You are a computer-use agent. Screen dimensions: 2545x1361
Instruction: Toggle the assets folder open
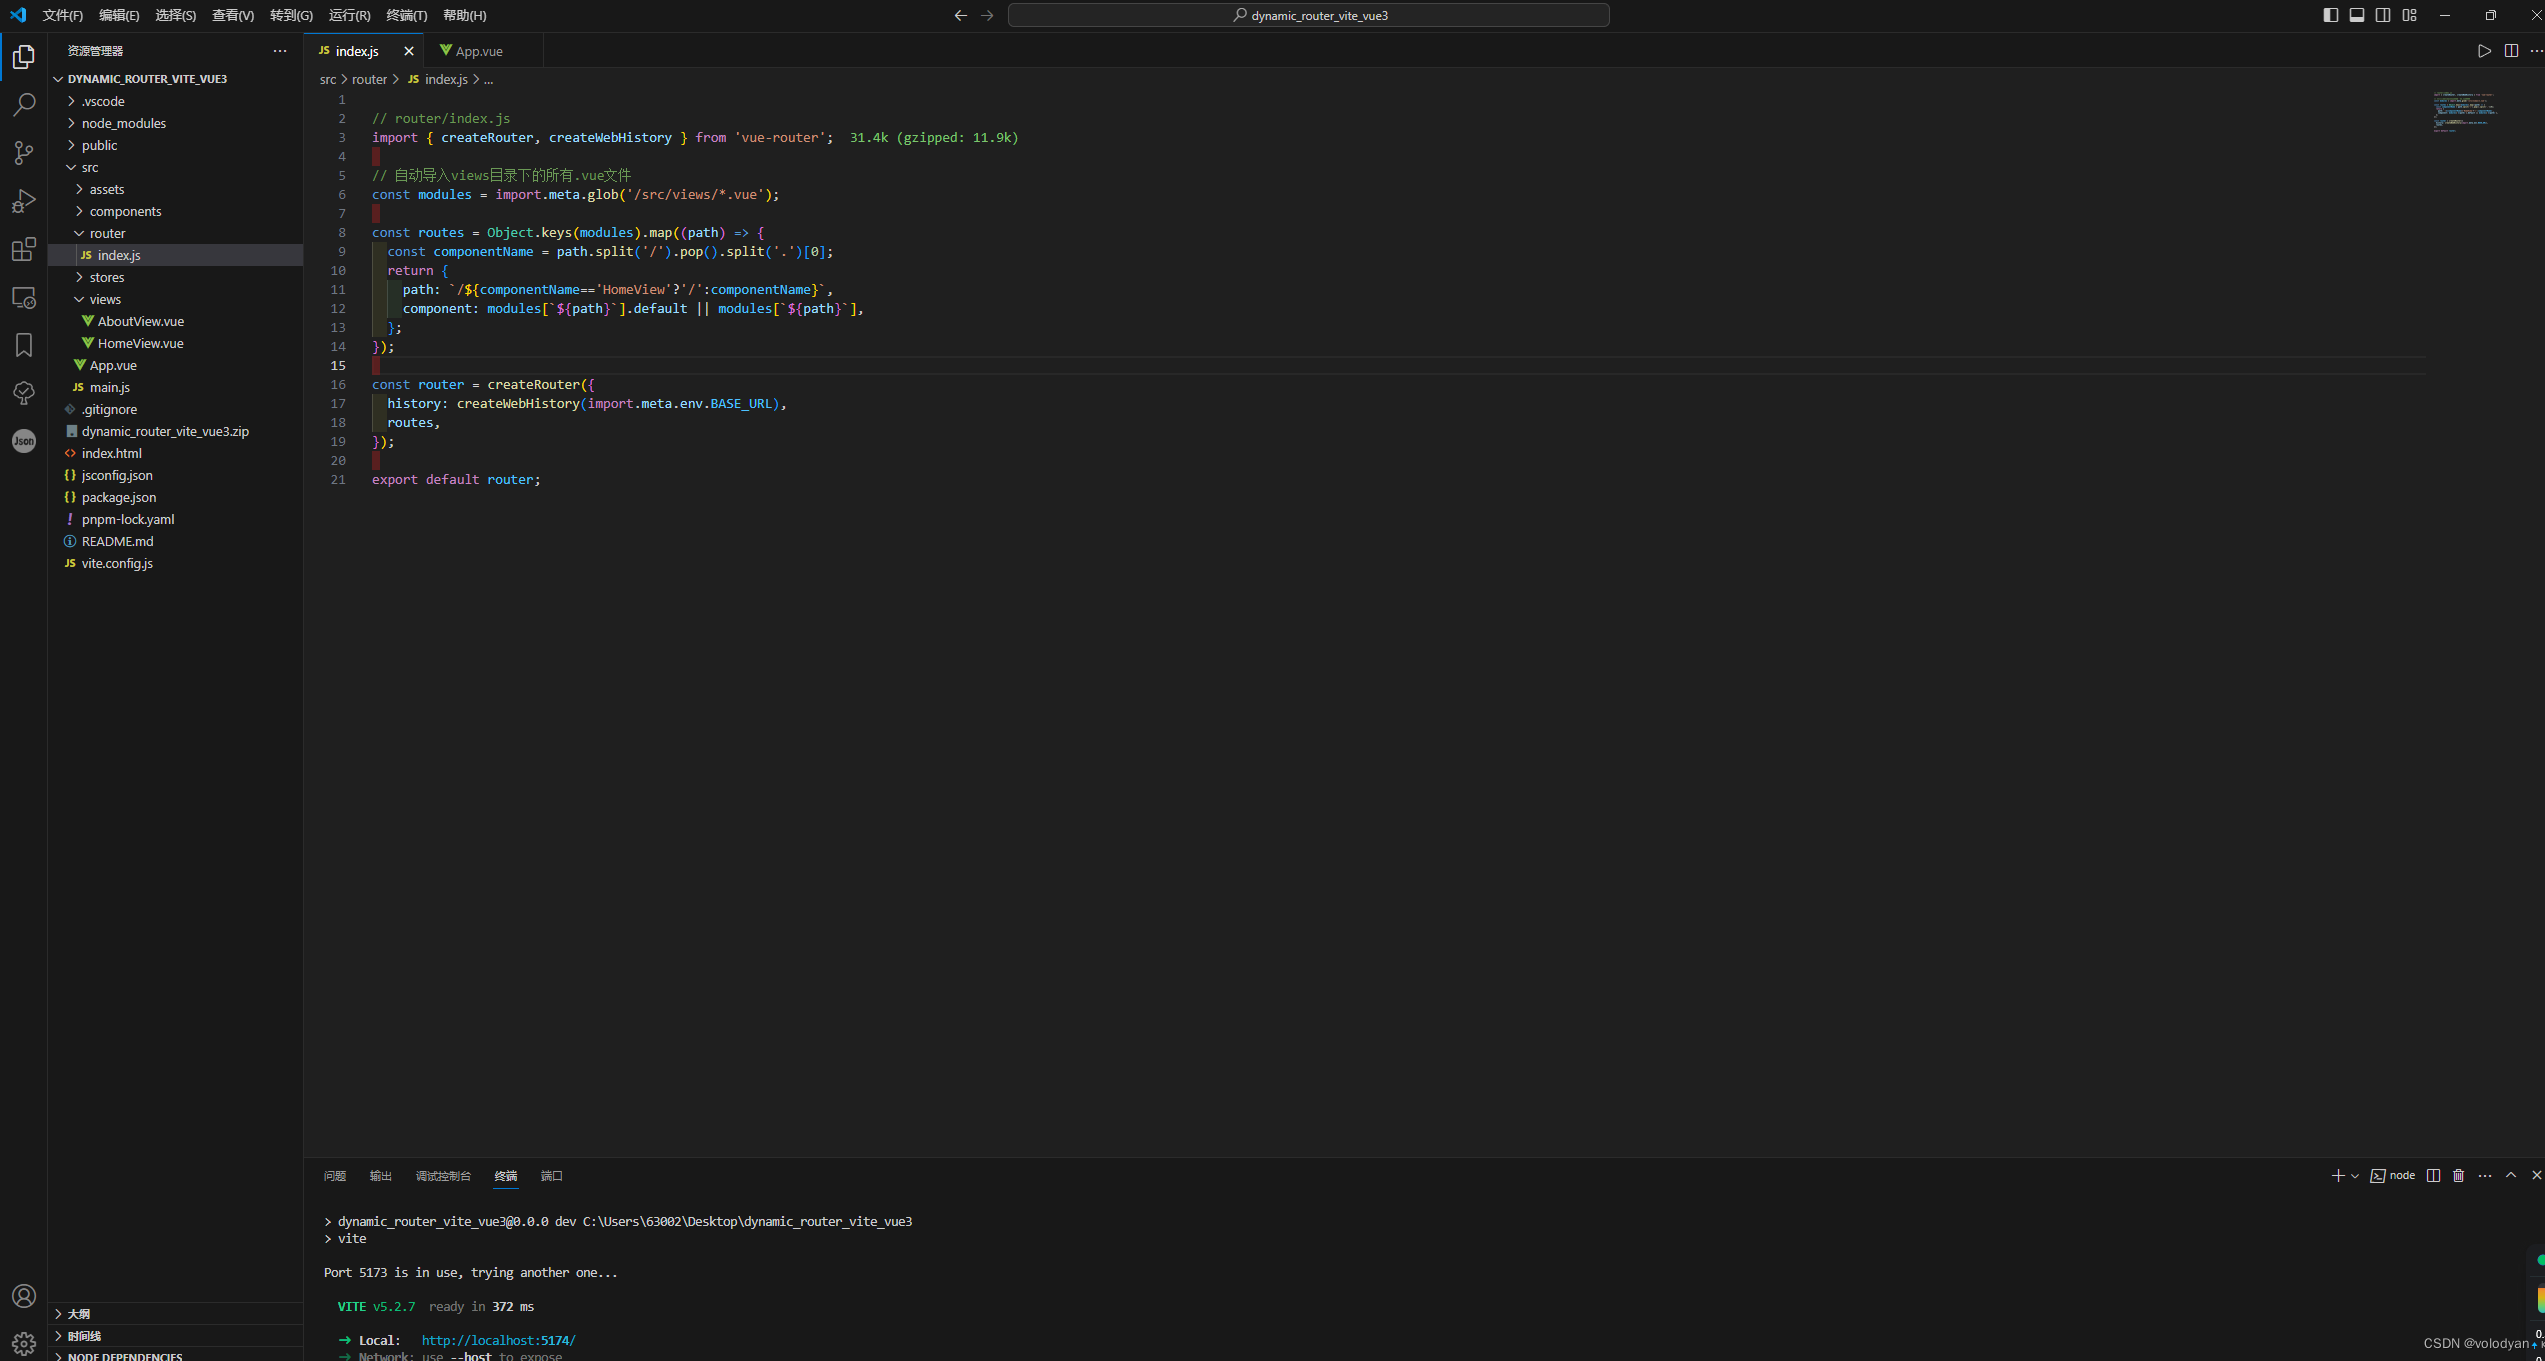(106, 188)
